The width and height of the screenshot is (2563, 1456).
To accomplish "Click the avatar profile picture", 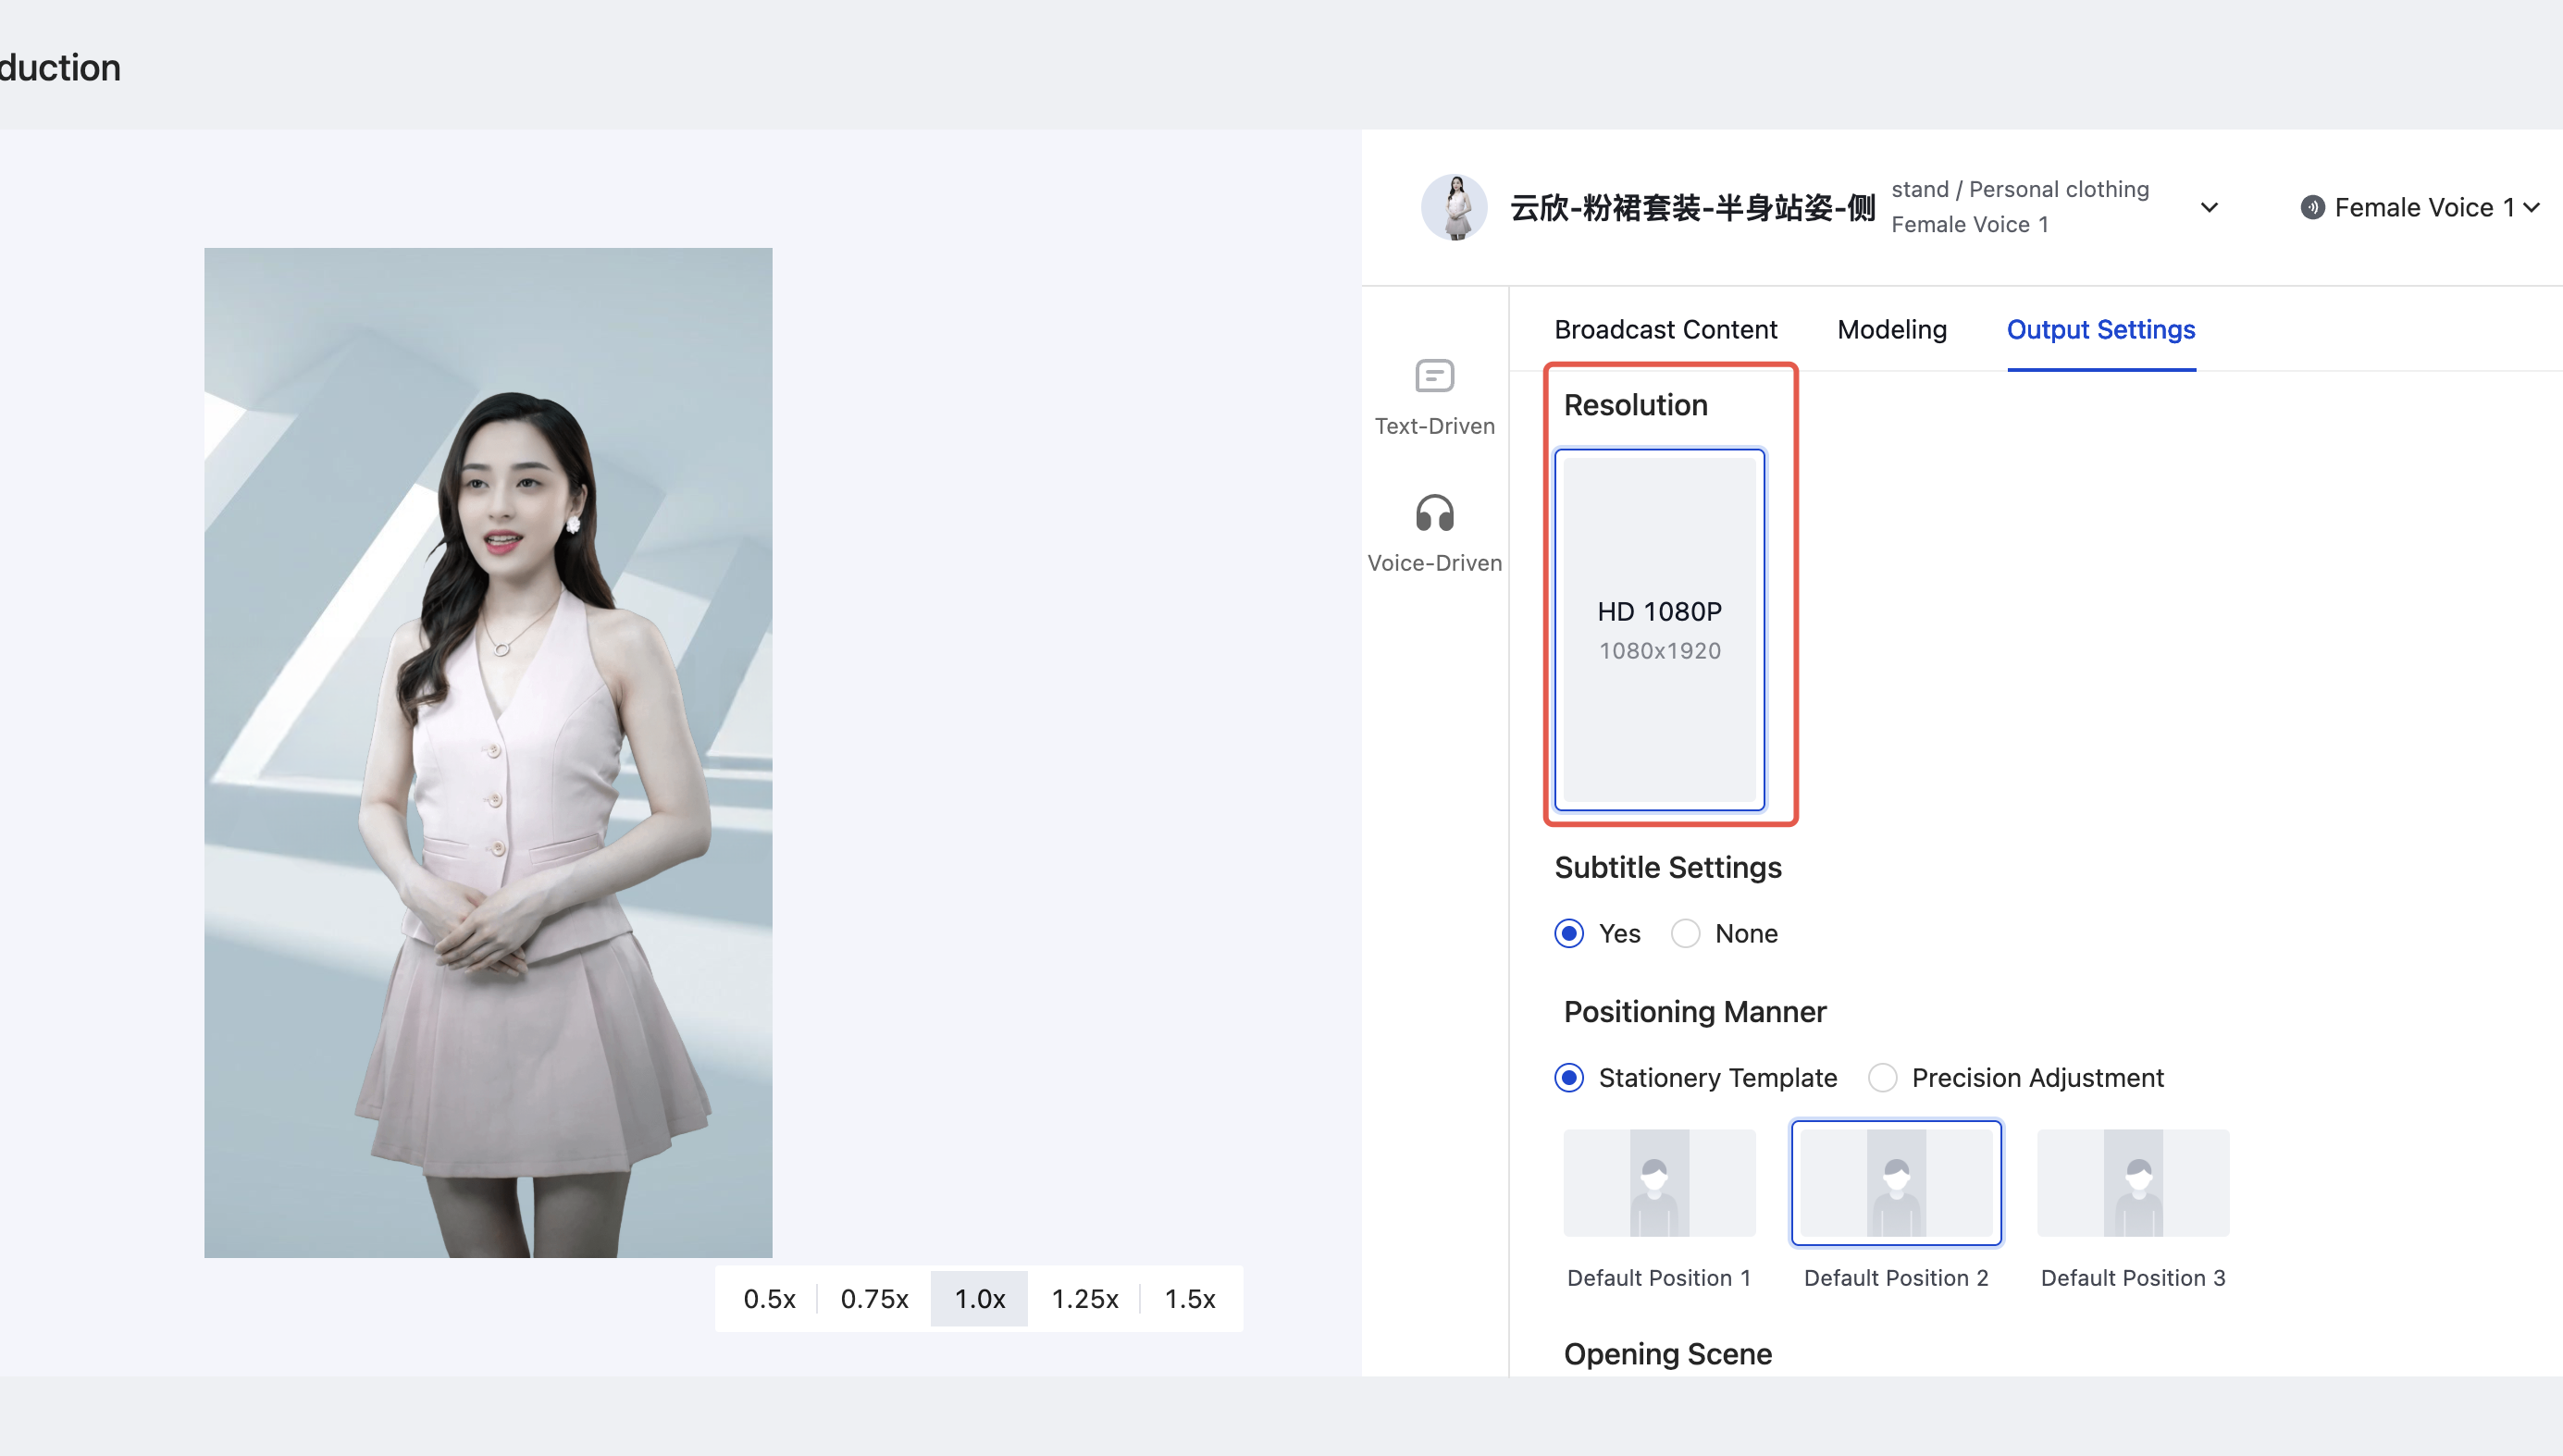I will click(x=1454, y=207).
